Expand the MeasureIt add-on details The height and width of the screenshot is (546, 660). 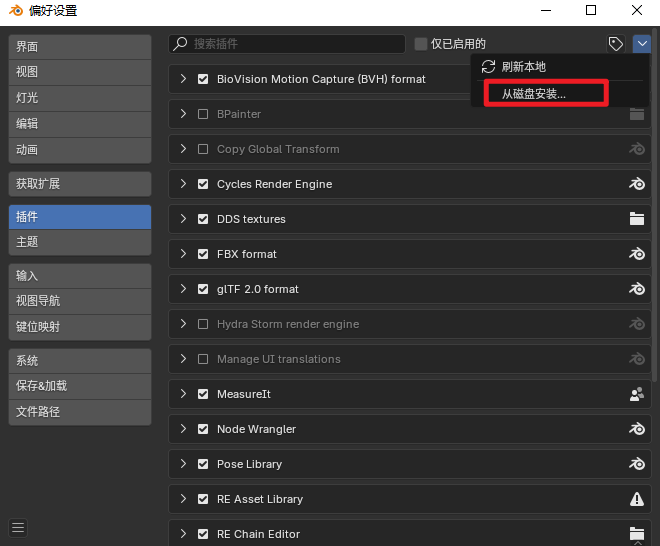click(183, 394)
